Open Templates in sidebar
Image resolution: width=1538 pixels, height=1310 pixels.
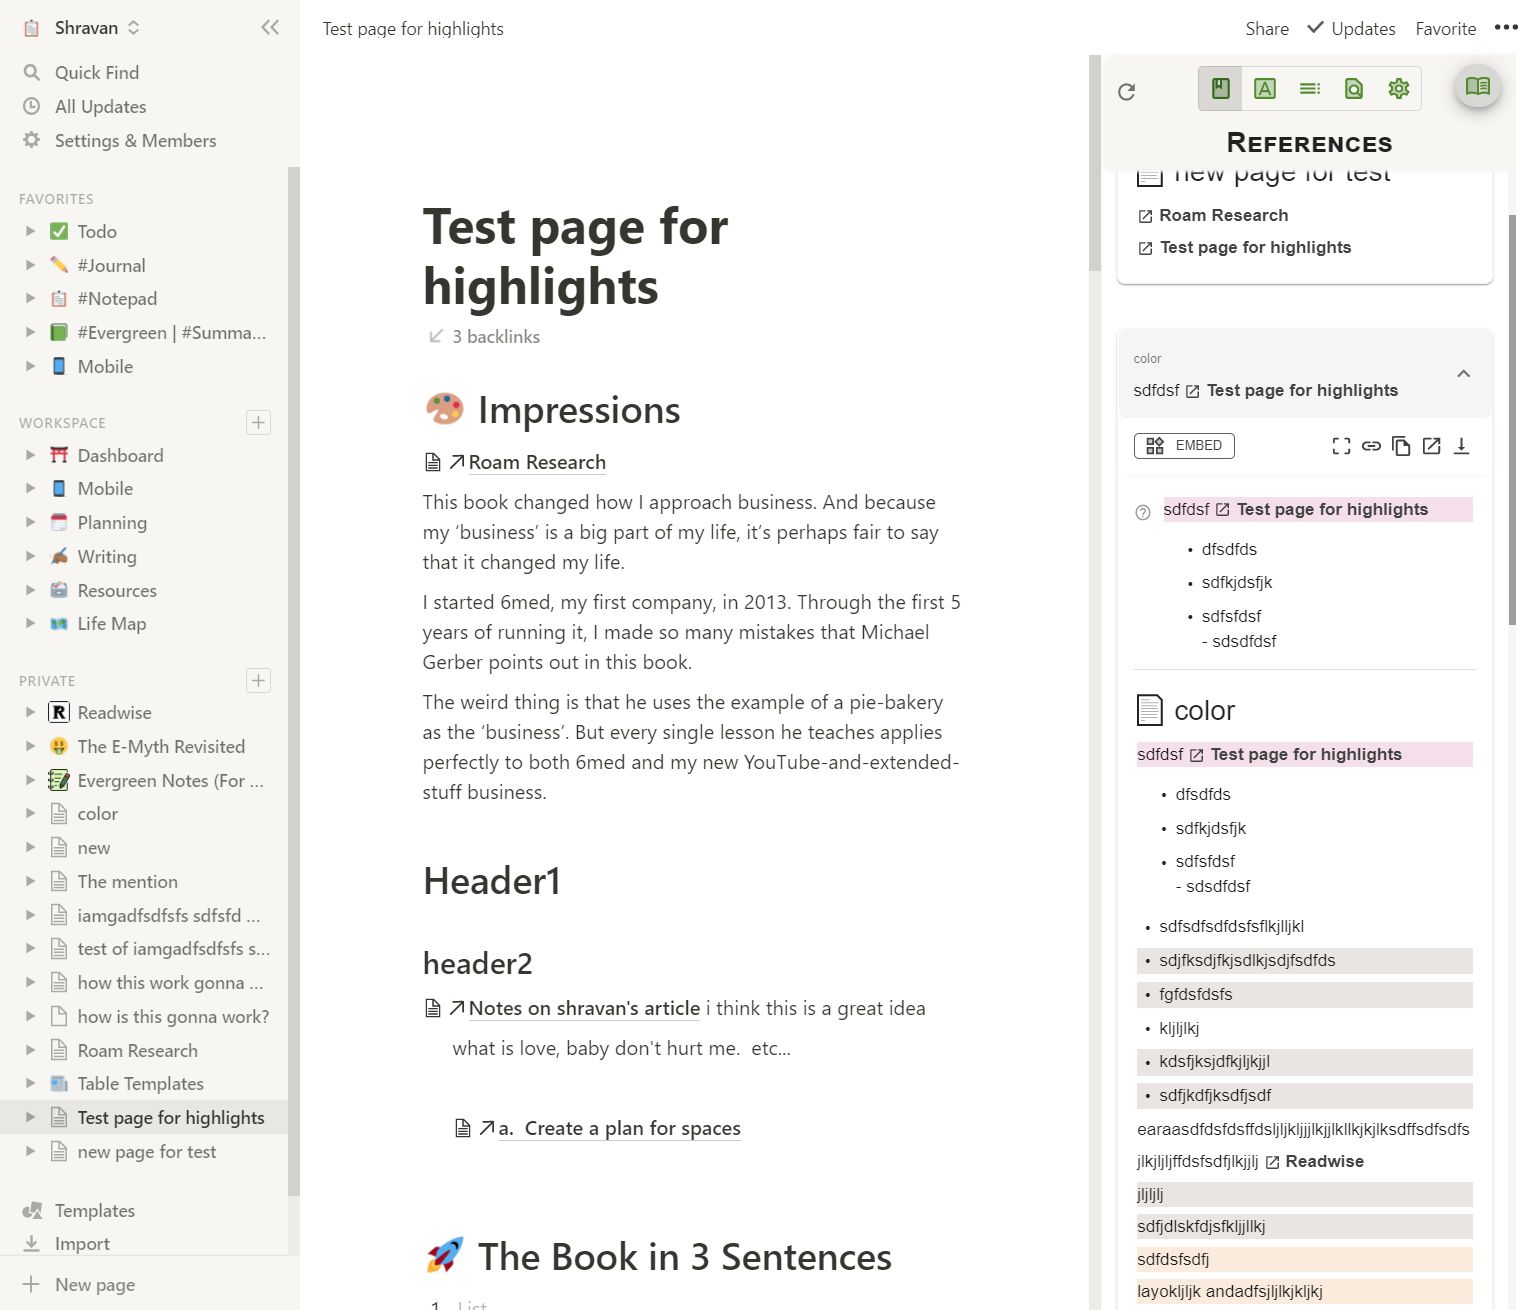94,1211
